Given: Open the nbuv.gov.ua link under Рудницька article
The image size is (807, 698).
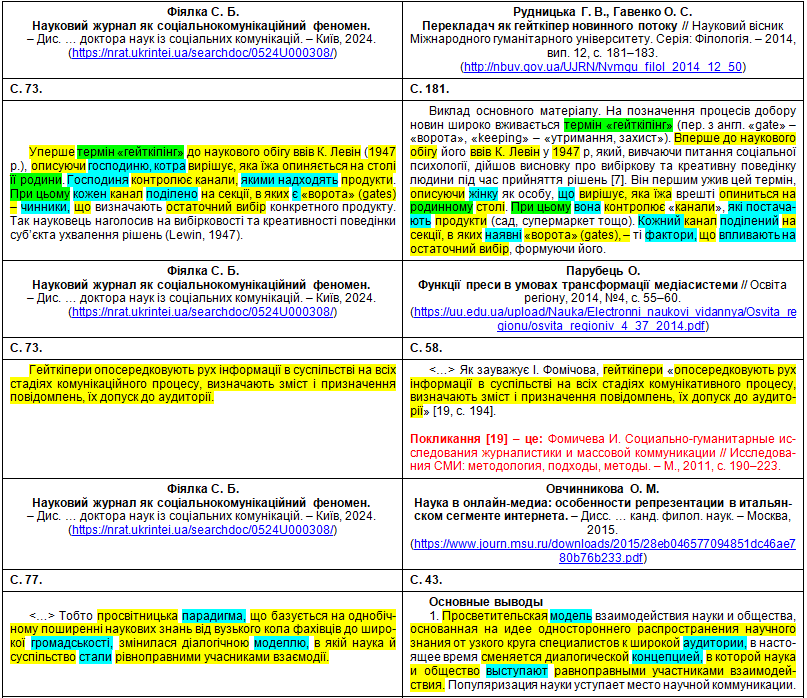Looking at the screenshot, I should [602, 67].
